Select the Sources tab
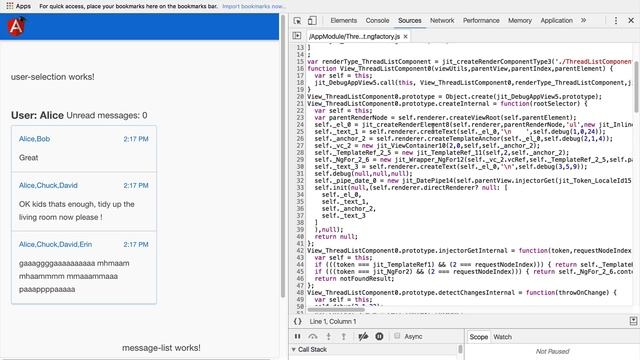The image size is (640, 360). coord(410,20)
